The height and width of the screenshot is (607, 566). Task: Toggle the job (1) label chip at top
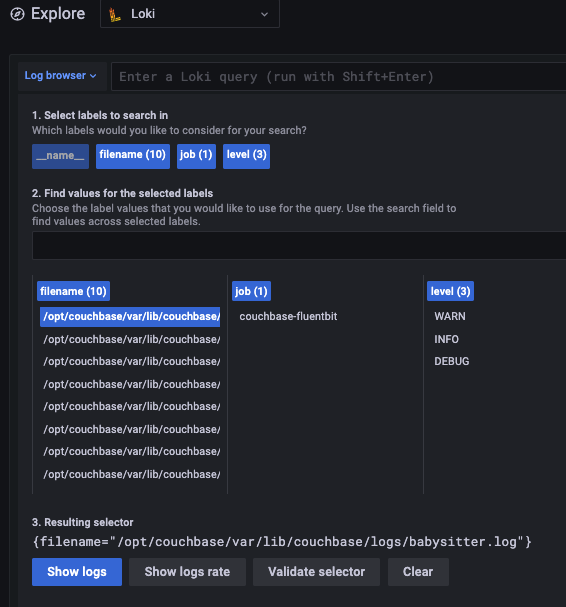[x=196, y=156]
